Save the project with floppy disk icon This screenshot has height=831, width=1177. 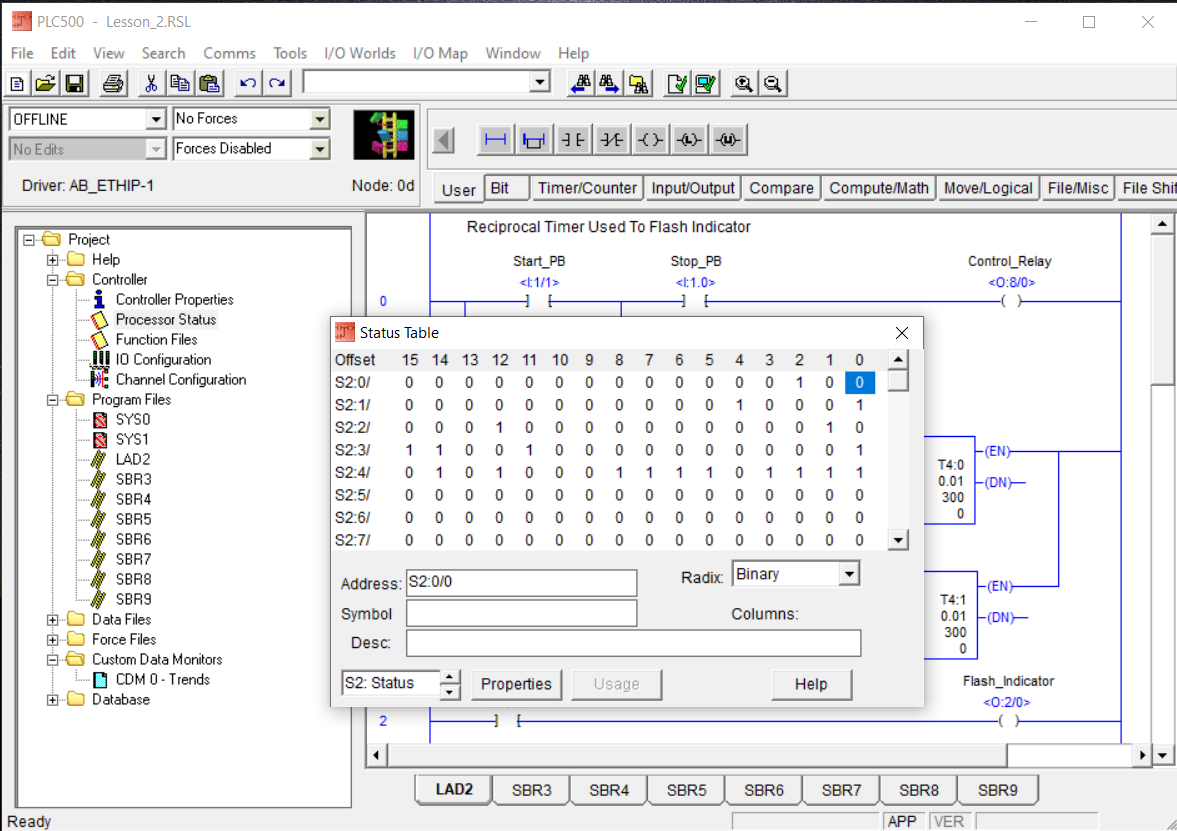click(x=75, y=83)
